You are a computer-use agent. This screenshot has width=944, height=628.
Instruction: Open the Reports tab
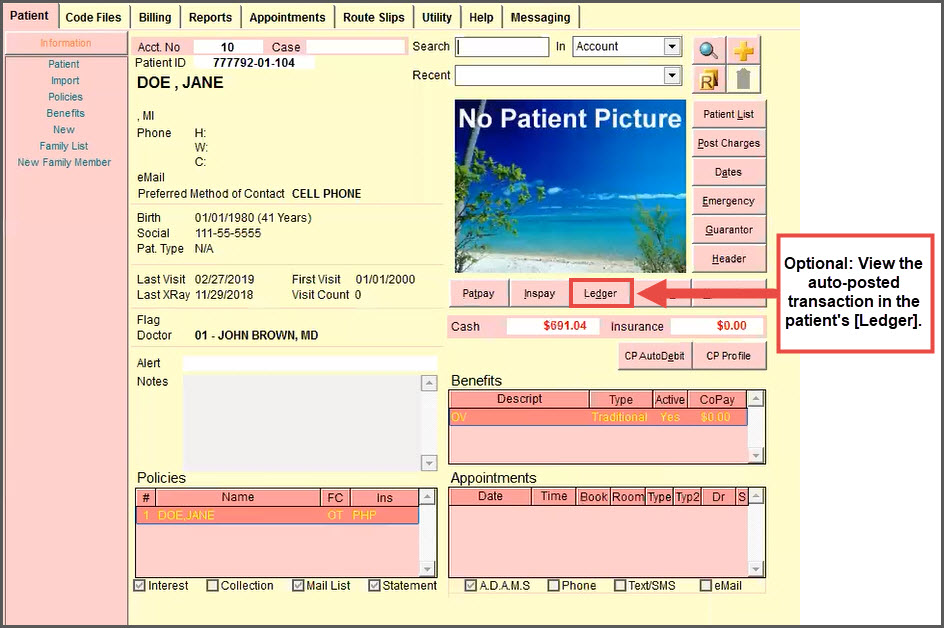(210, 17)
